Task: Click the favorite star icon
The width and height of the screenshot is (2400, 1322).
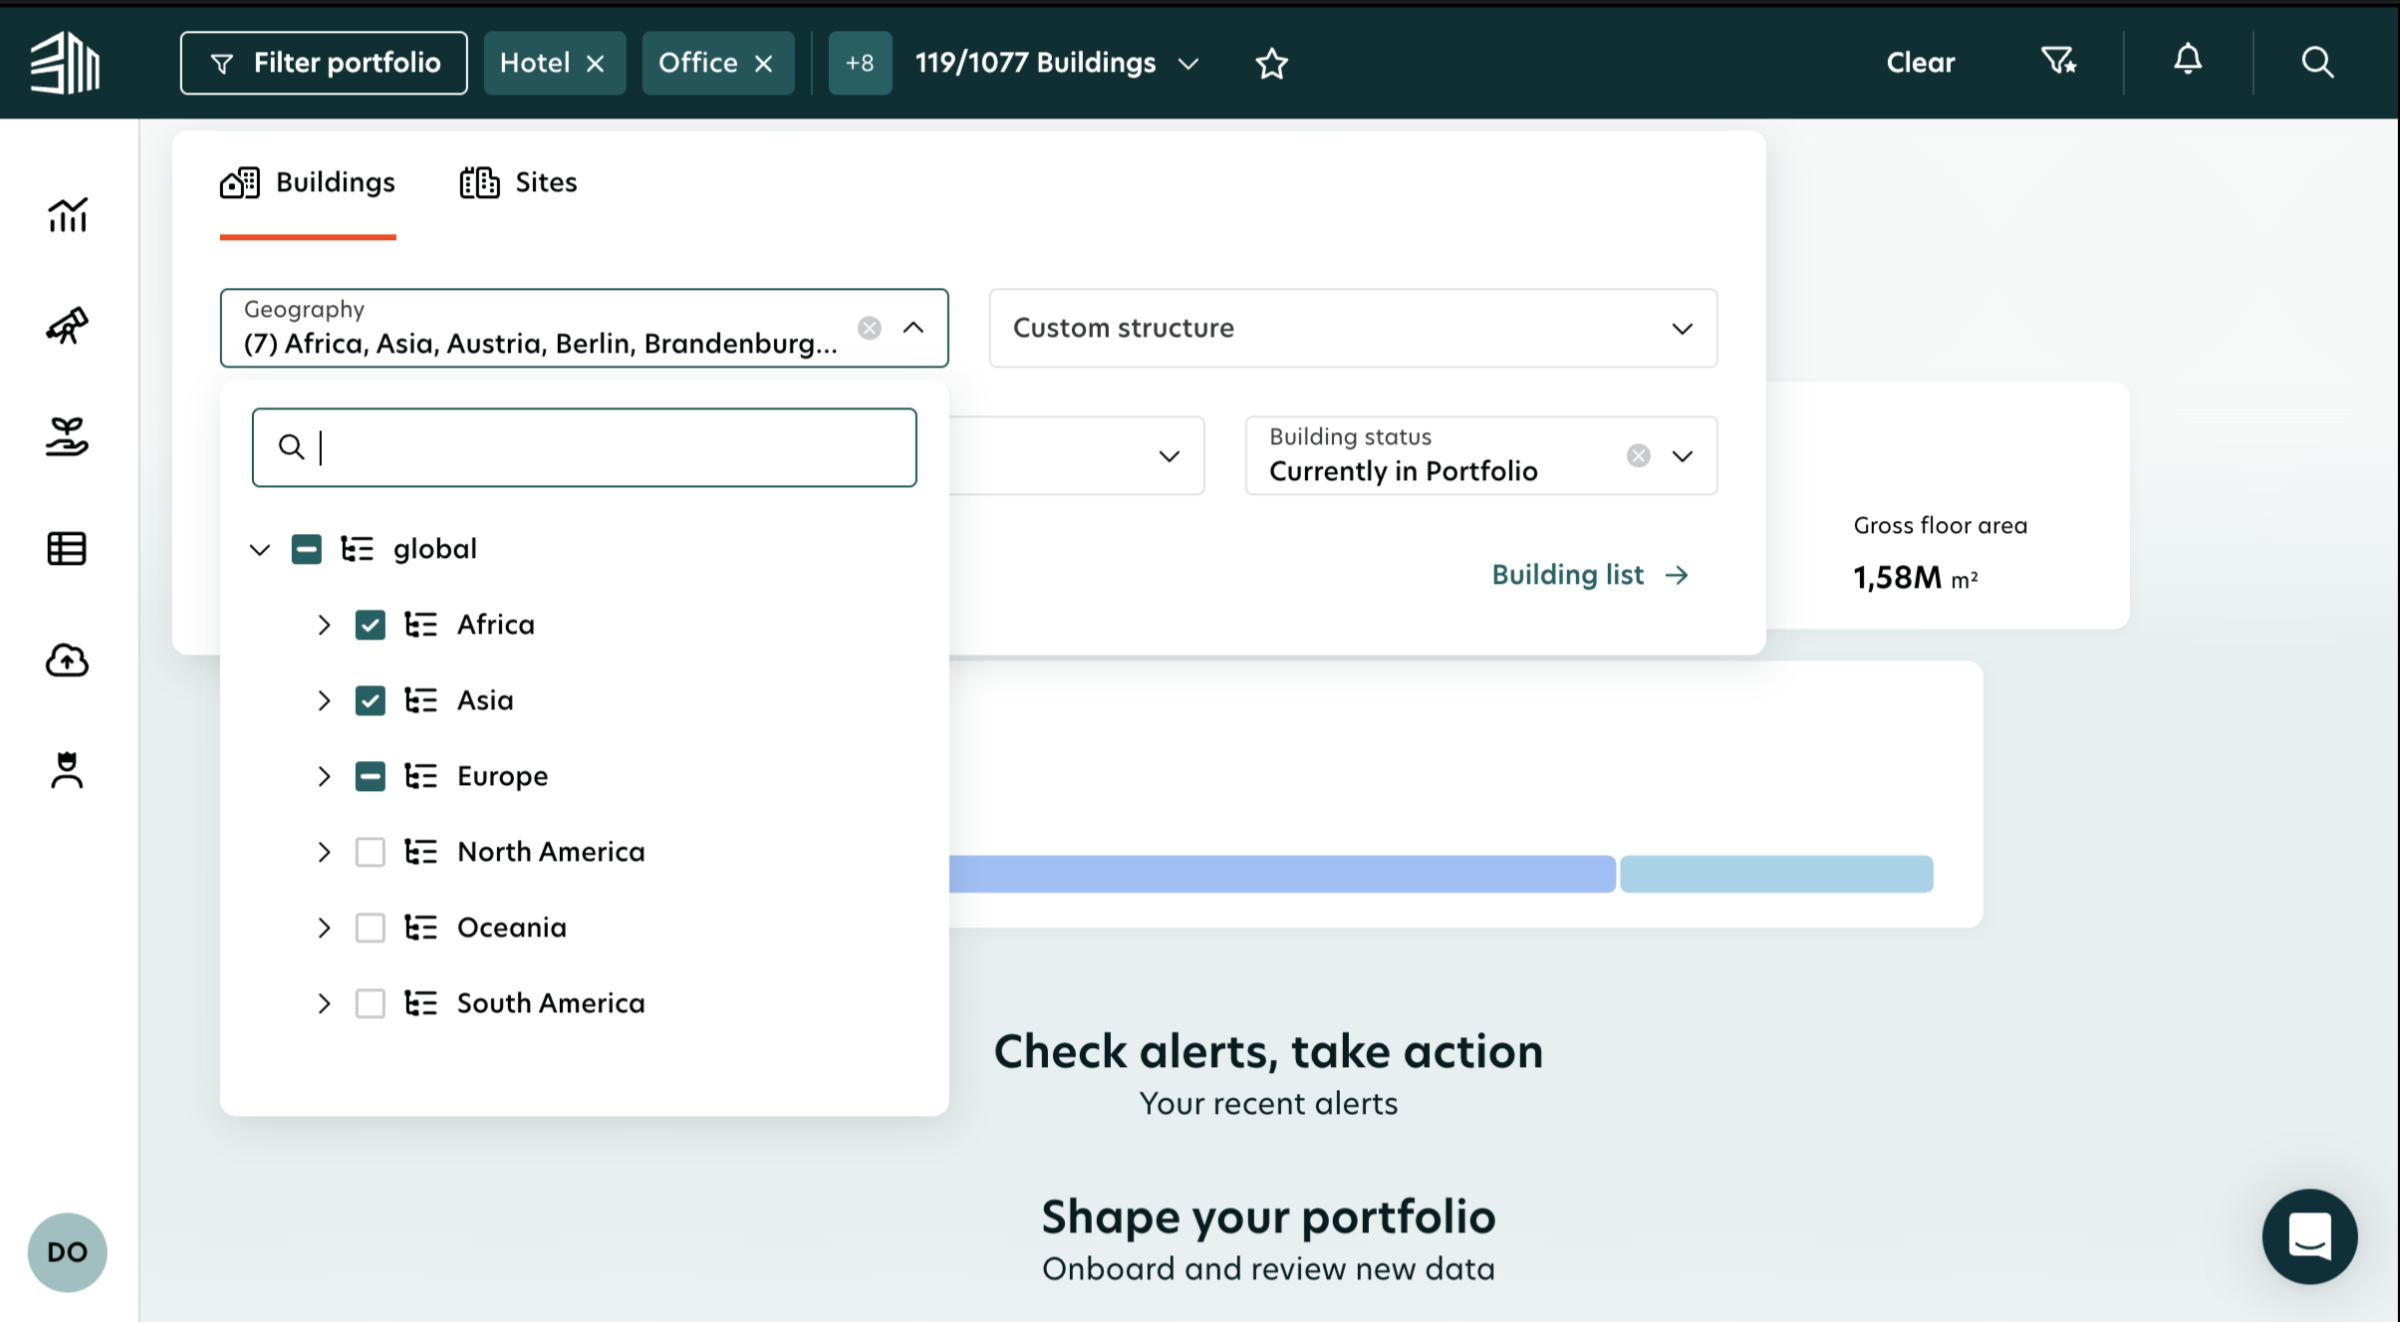Action: coord(1272,63)
